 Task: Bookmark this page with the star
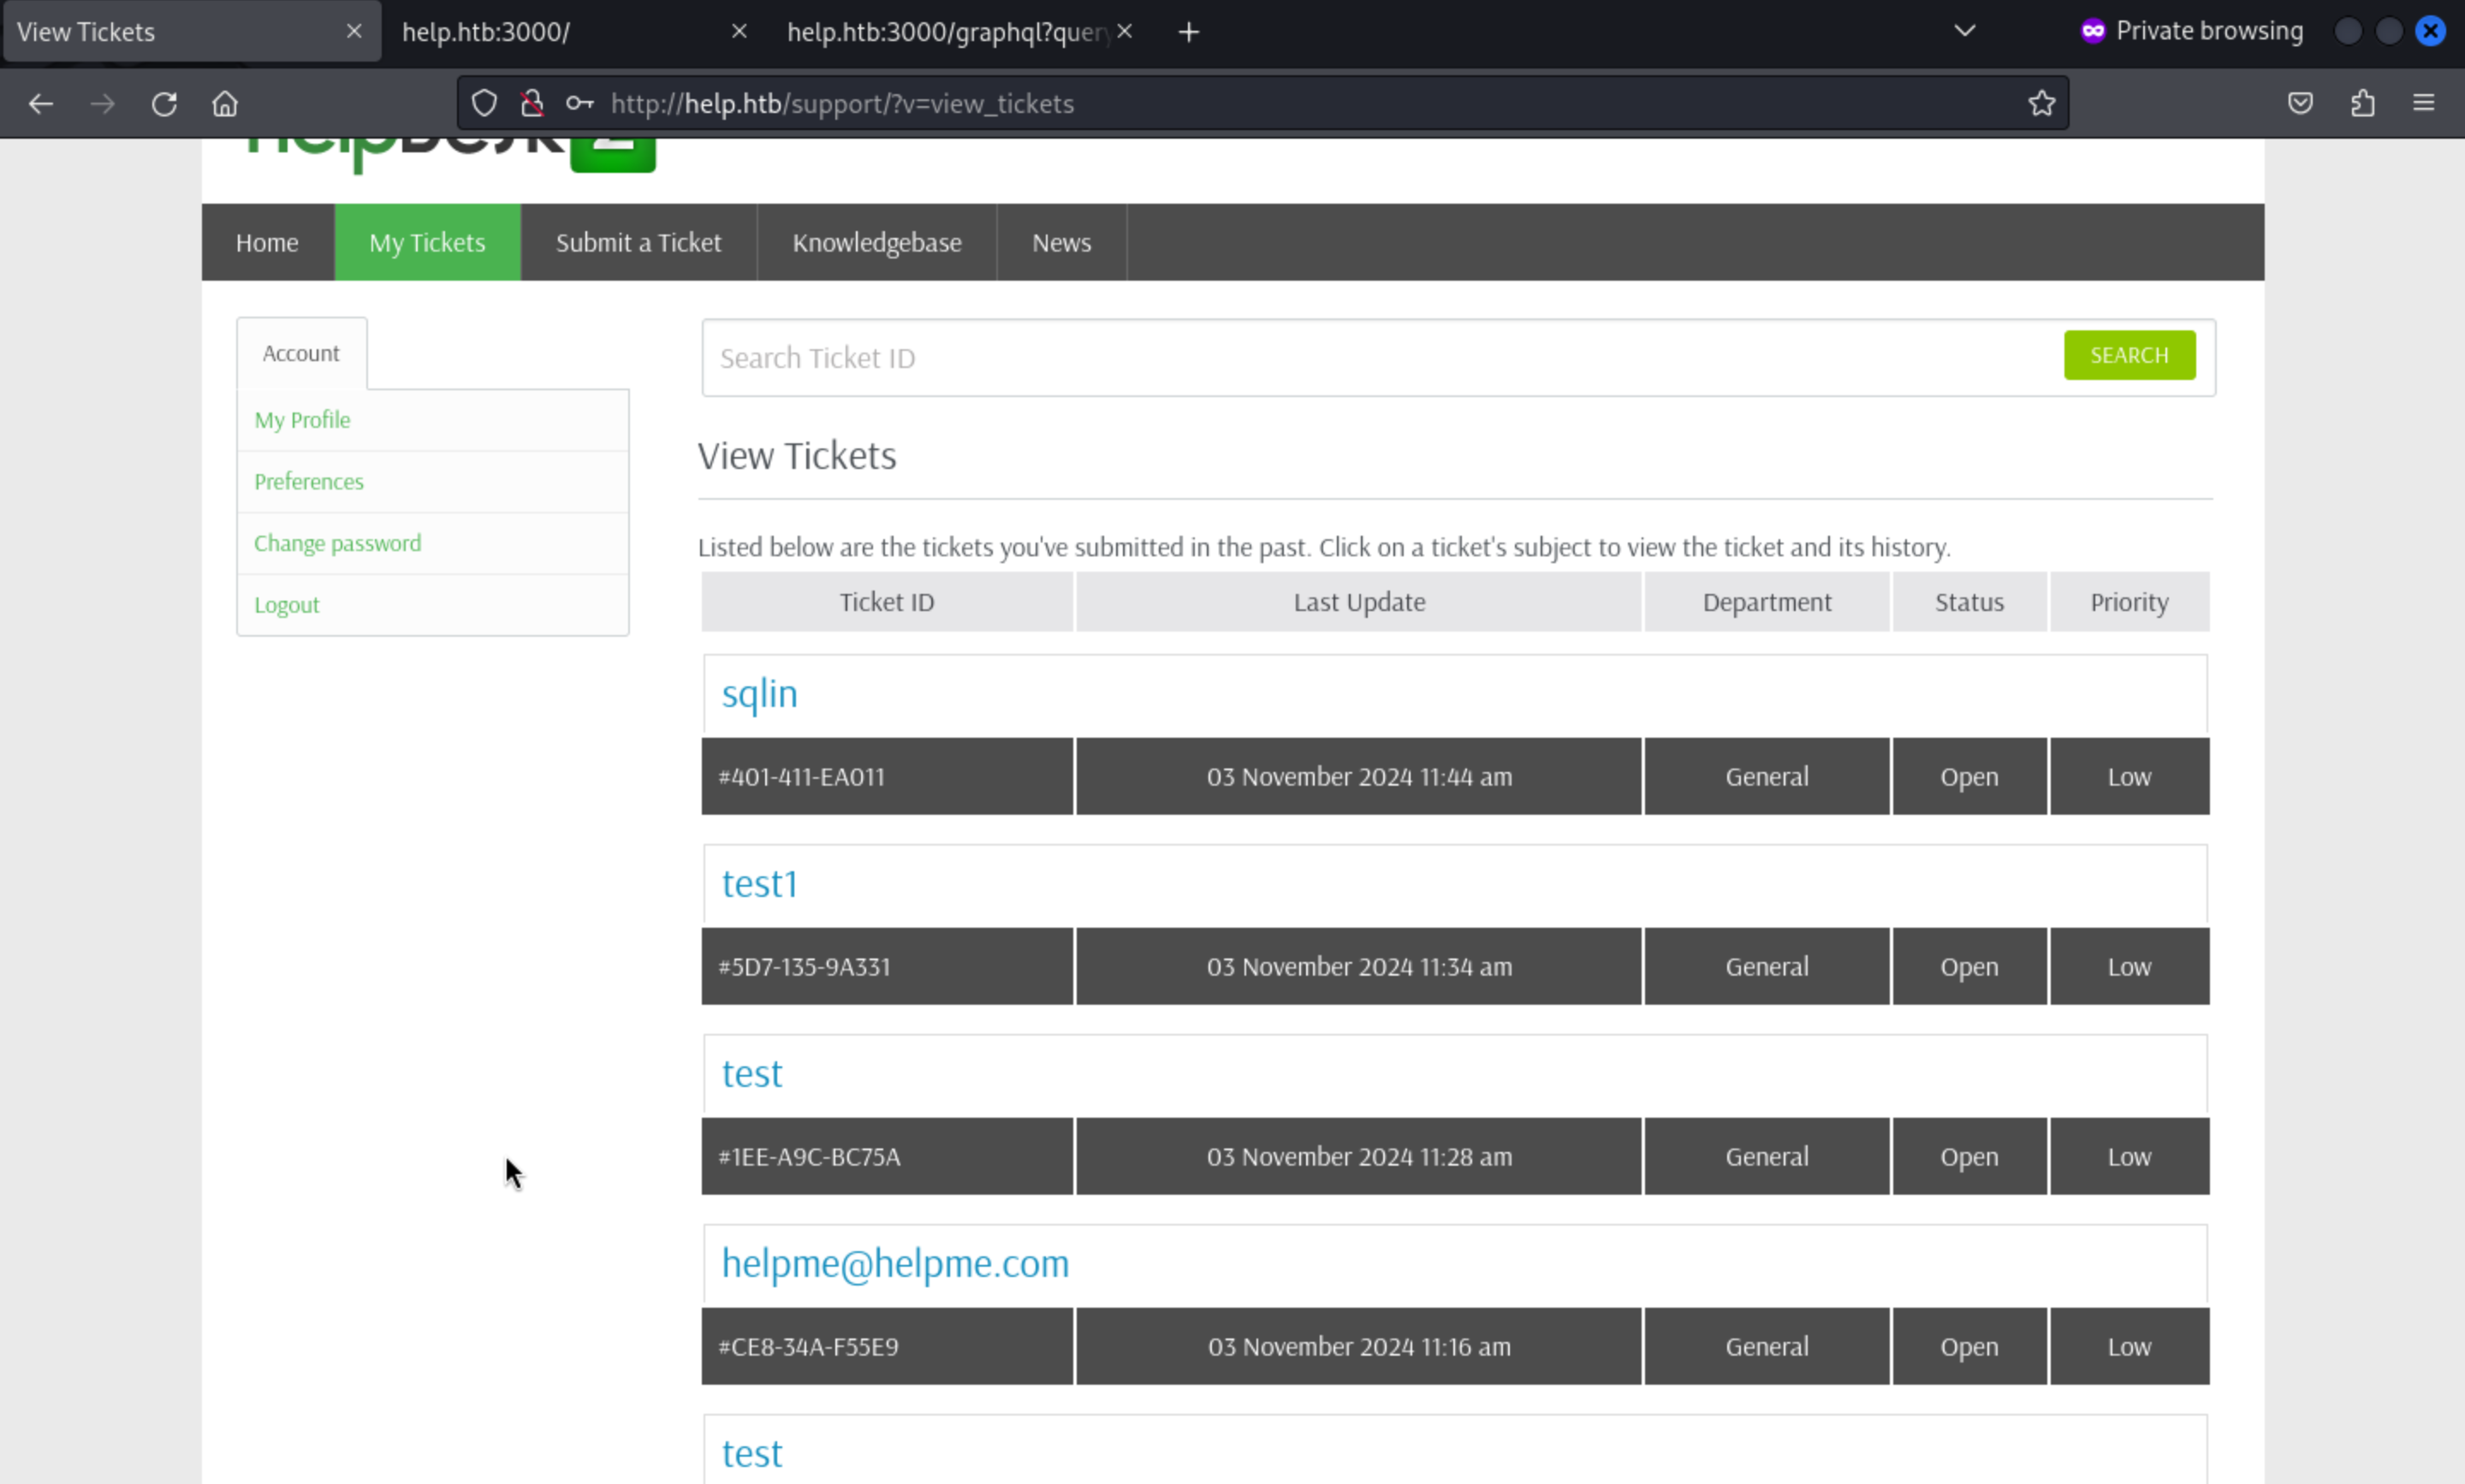pyautogui.click(x=2041, y=103)
